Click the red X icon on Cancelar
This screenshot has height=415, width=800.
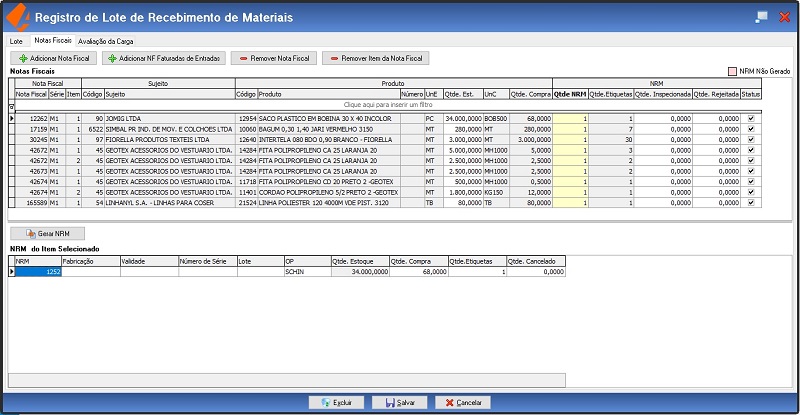[449, 402]
